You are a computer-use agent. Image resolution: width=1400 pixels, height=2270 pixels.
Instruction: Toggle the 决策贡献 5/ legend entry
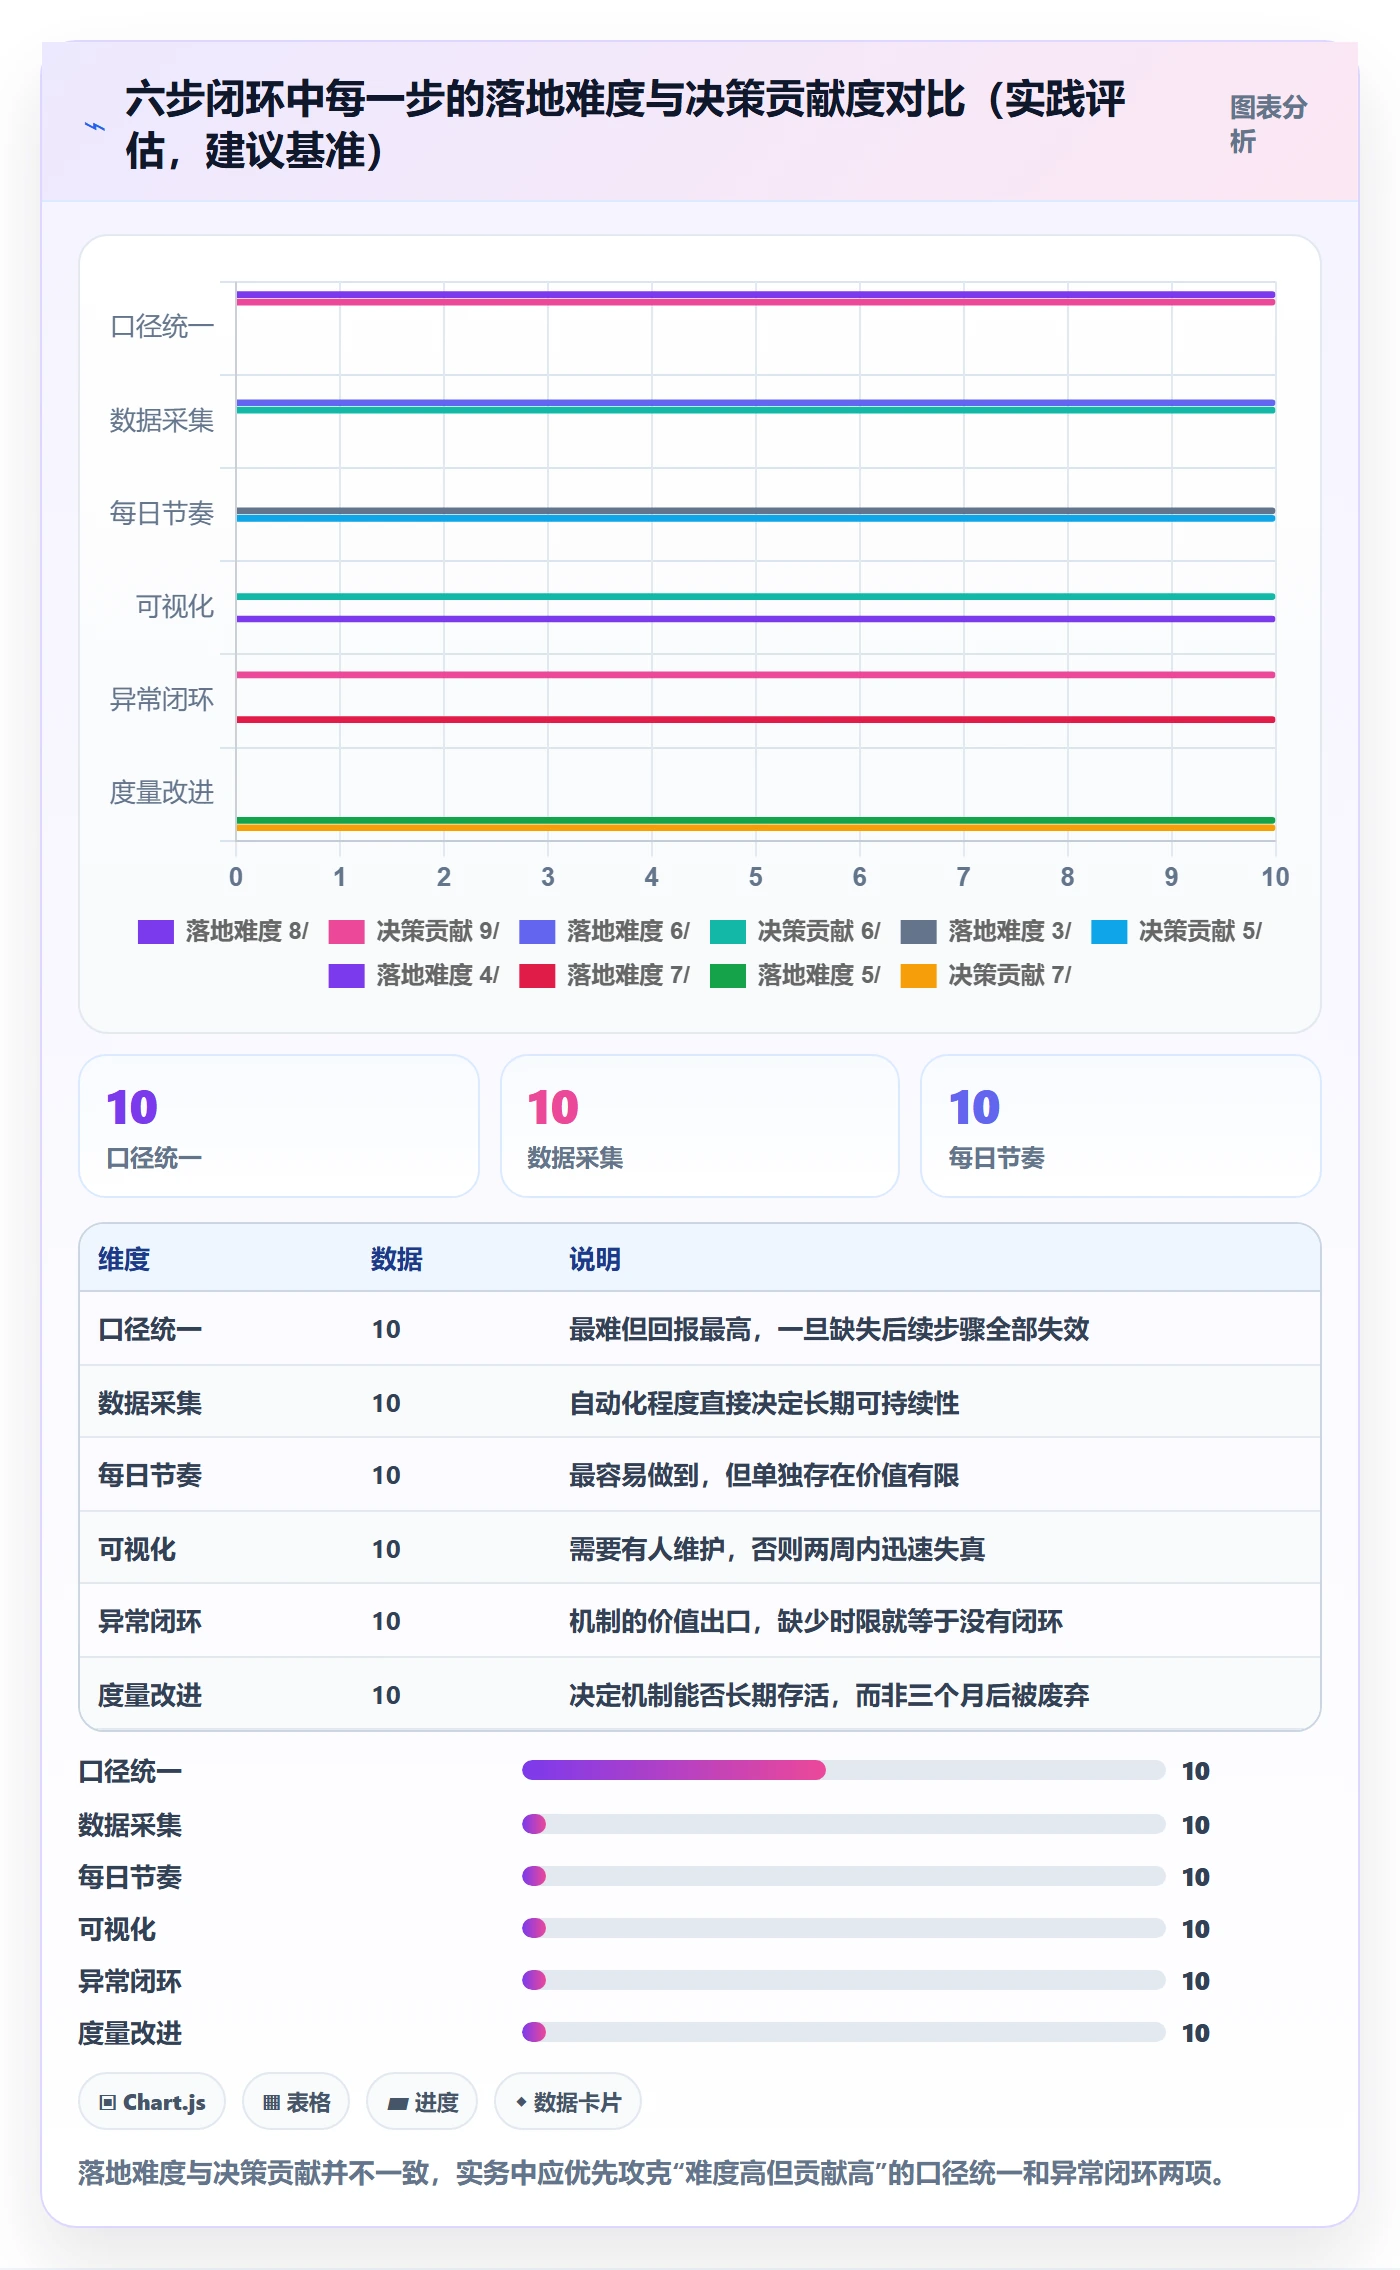pos(1177,931)
